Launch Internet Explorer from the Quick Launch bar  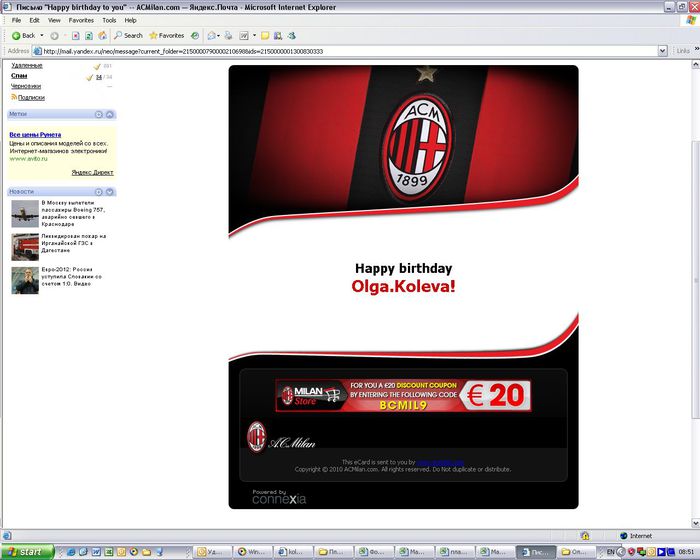71,552
